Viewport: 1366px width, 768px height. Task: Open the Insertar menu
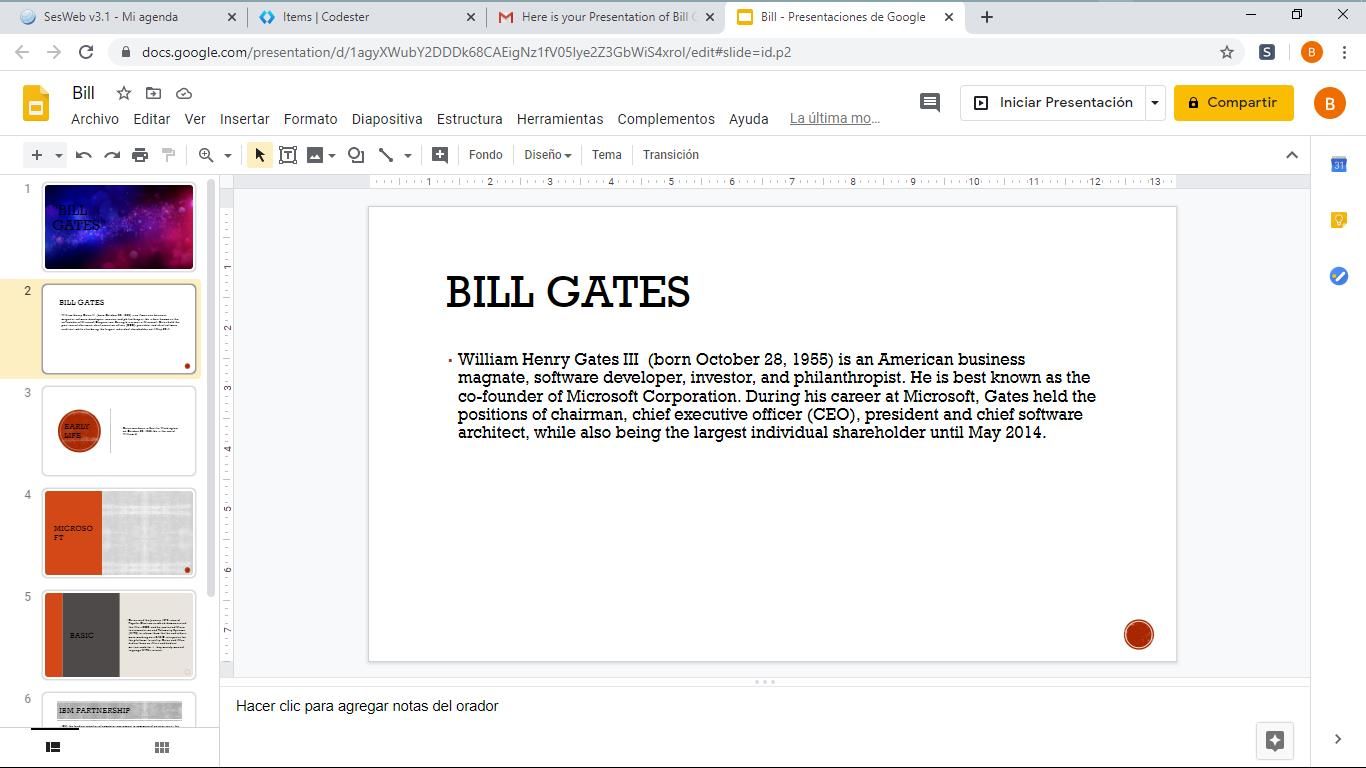tap(245, 119)
